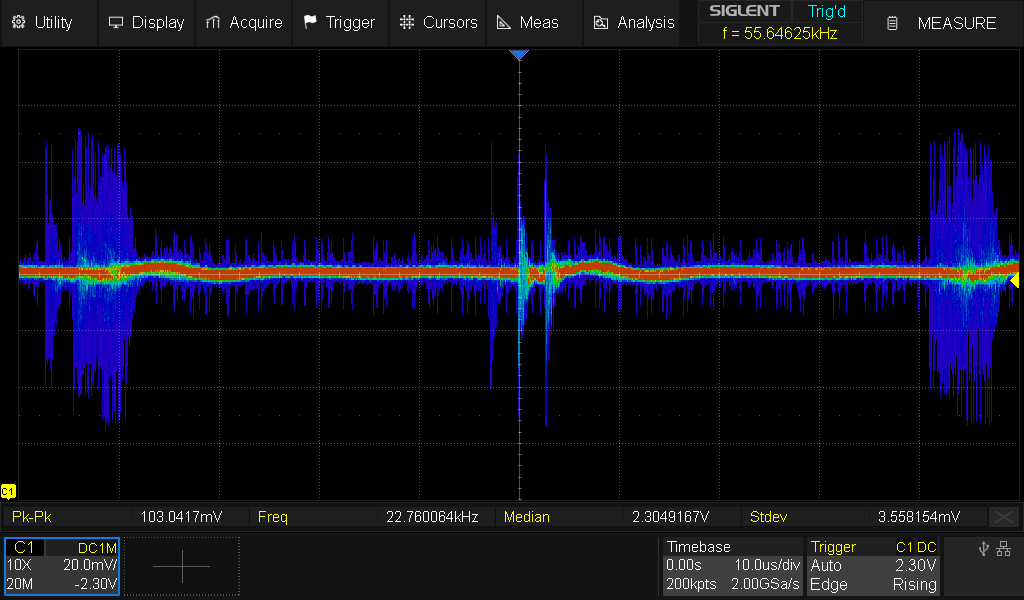Click the plus icon to add channel
Screen dimensions: 1024x600
point(182,566)
